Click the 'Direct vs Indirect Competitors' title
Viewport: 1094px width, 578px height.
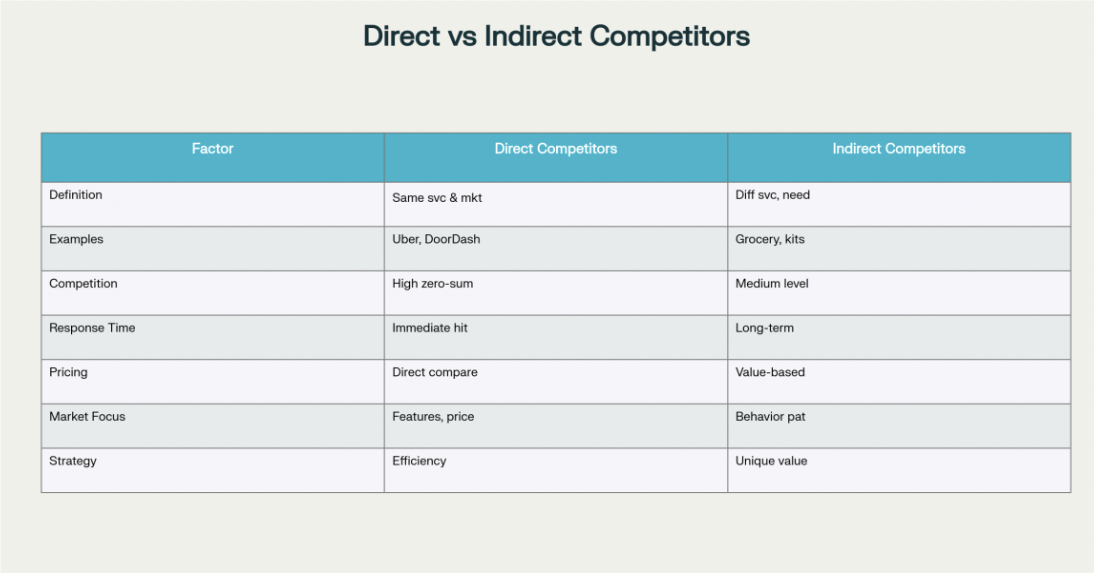[x=556, y=37]
